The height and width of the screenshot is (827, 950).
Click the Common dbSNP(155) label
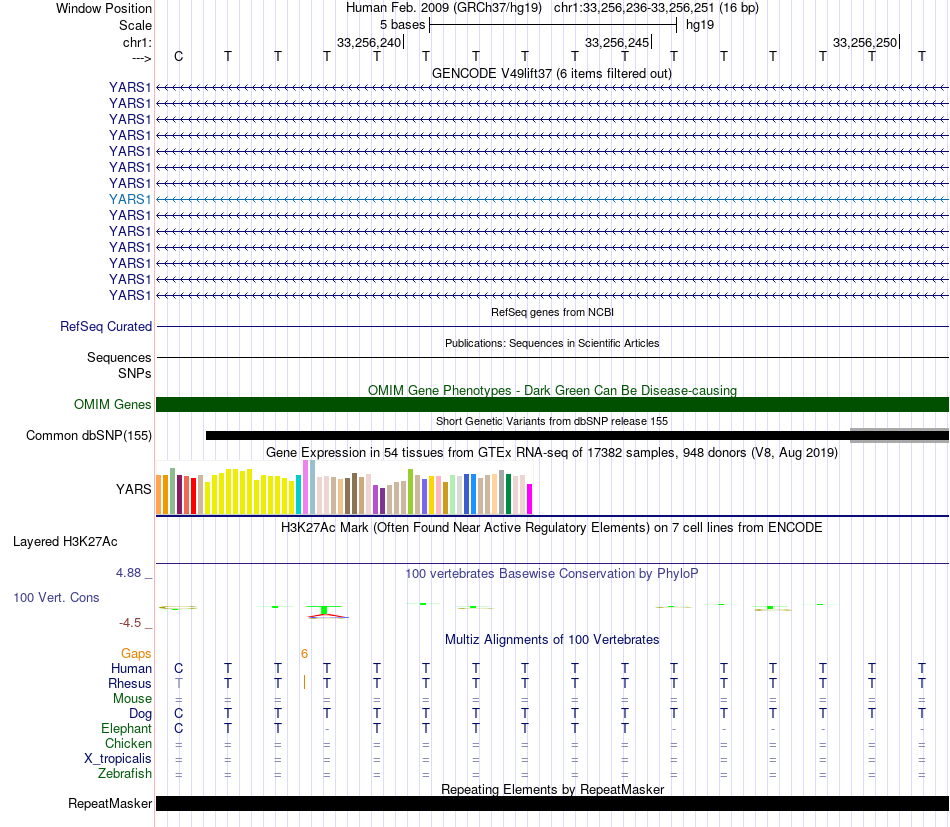pyautogui.click(x=89, y=436)
